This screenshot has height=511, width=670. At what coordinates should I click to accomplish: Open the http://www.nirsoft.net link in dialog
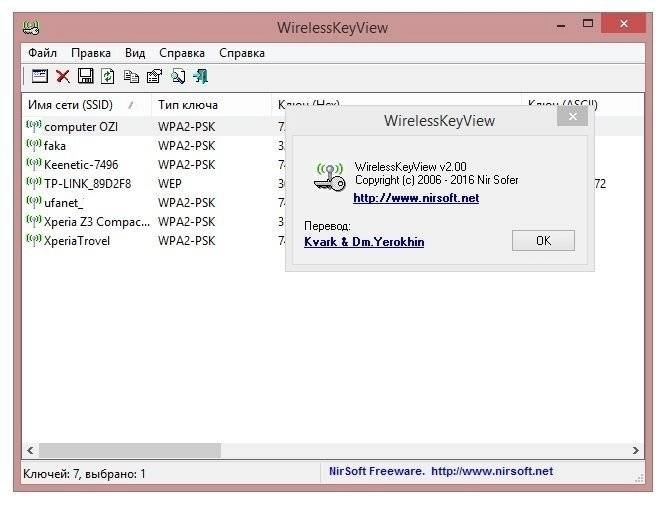click(x=416, y=198)
